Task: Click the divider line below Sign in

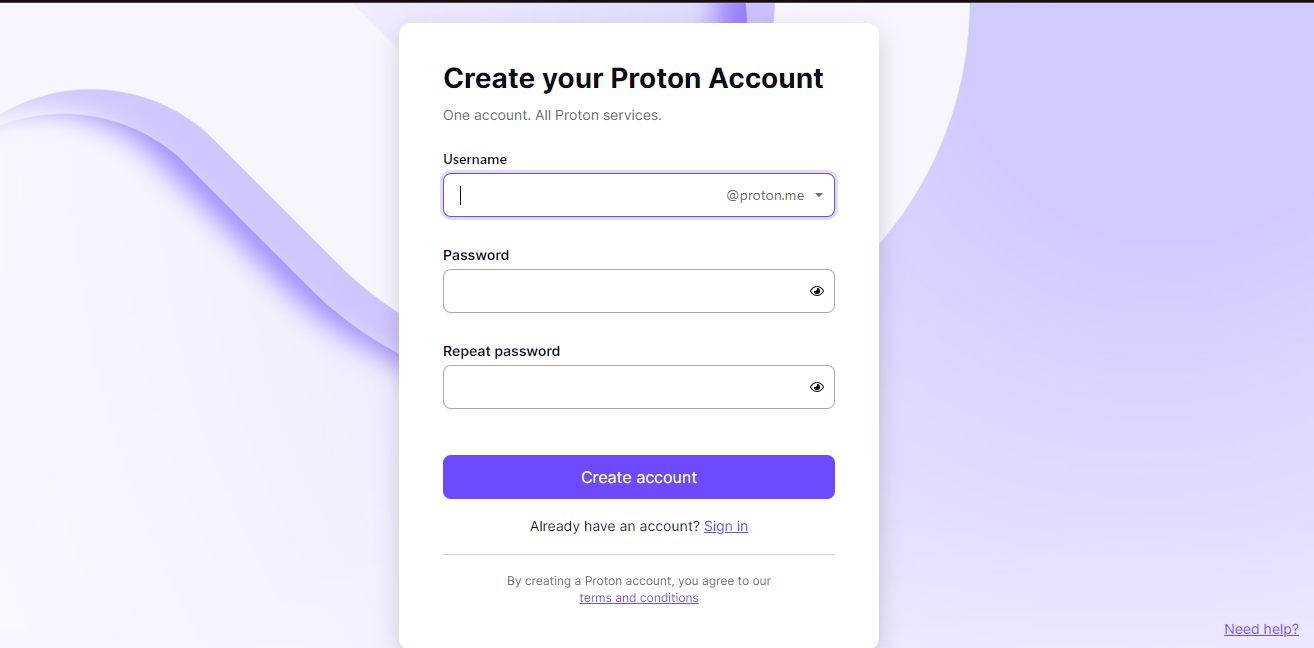Action: (639, 554)
